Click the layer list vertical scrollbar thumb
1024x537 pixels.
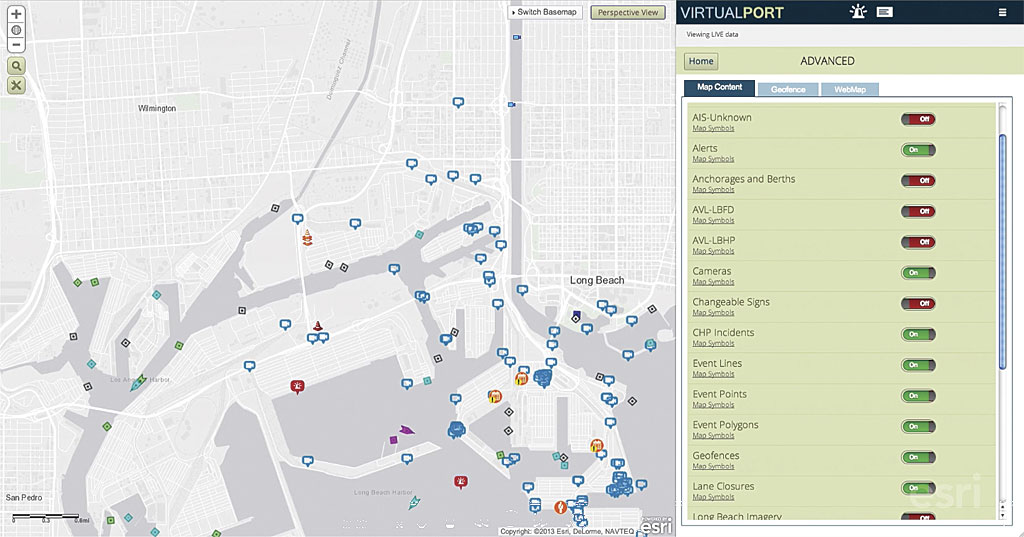[1003, 252]
